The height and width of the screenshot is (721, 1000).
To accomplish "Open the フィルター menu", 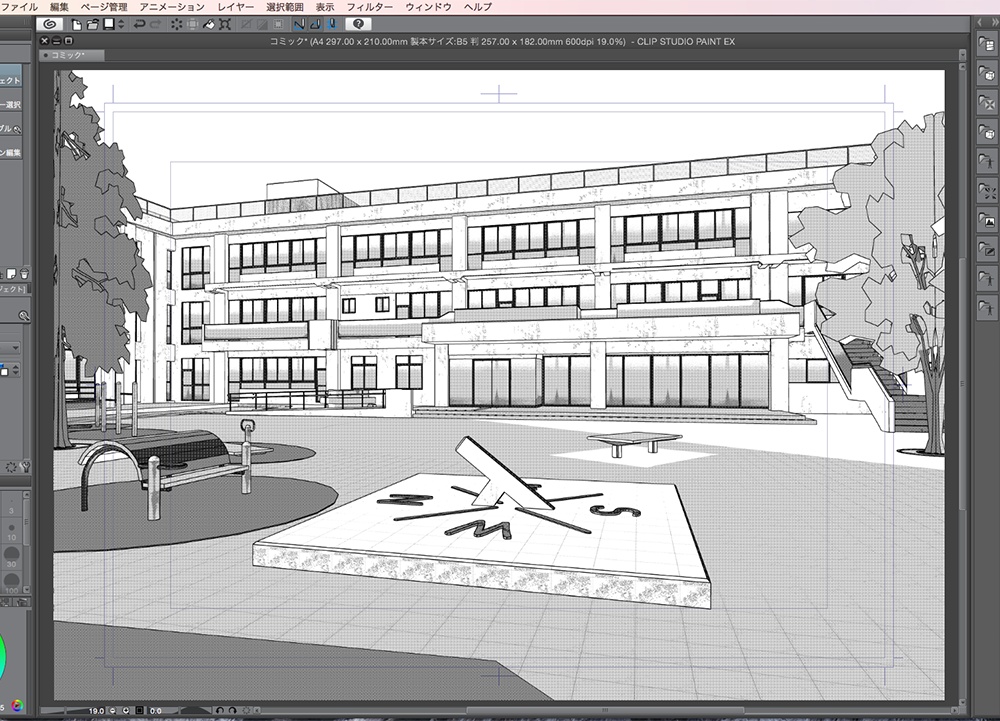I will coord(368,7).
